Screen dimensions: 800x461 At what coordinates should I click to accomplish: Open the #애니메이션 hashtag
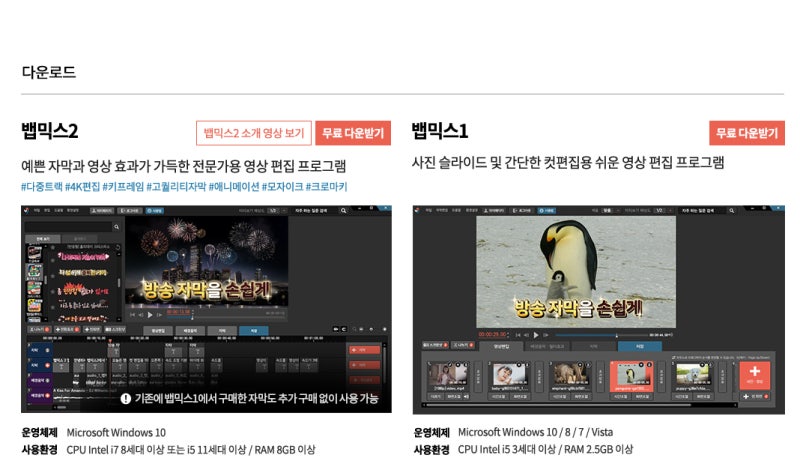pyautogui.click(x=234, y=187)
